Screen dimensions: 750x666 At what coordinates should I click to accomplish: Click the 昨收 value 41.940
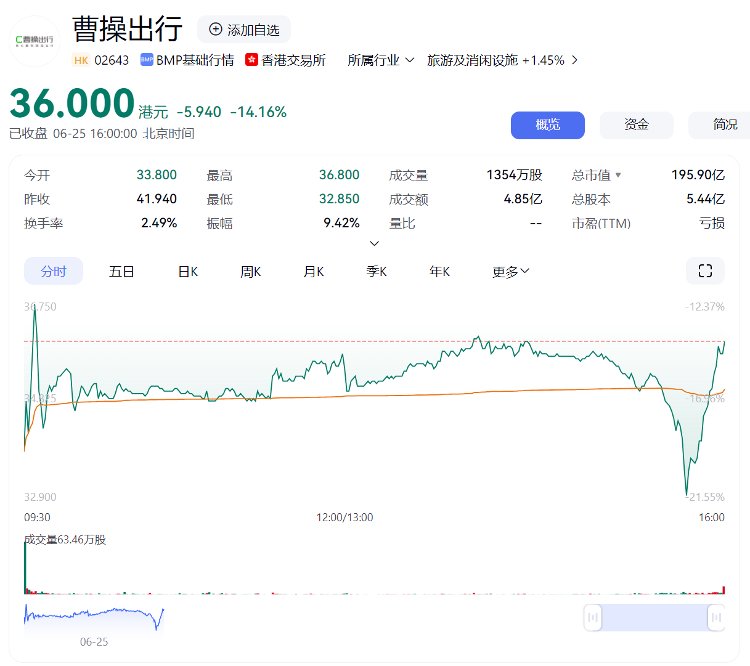156,199
